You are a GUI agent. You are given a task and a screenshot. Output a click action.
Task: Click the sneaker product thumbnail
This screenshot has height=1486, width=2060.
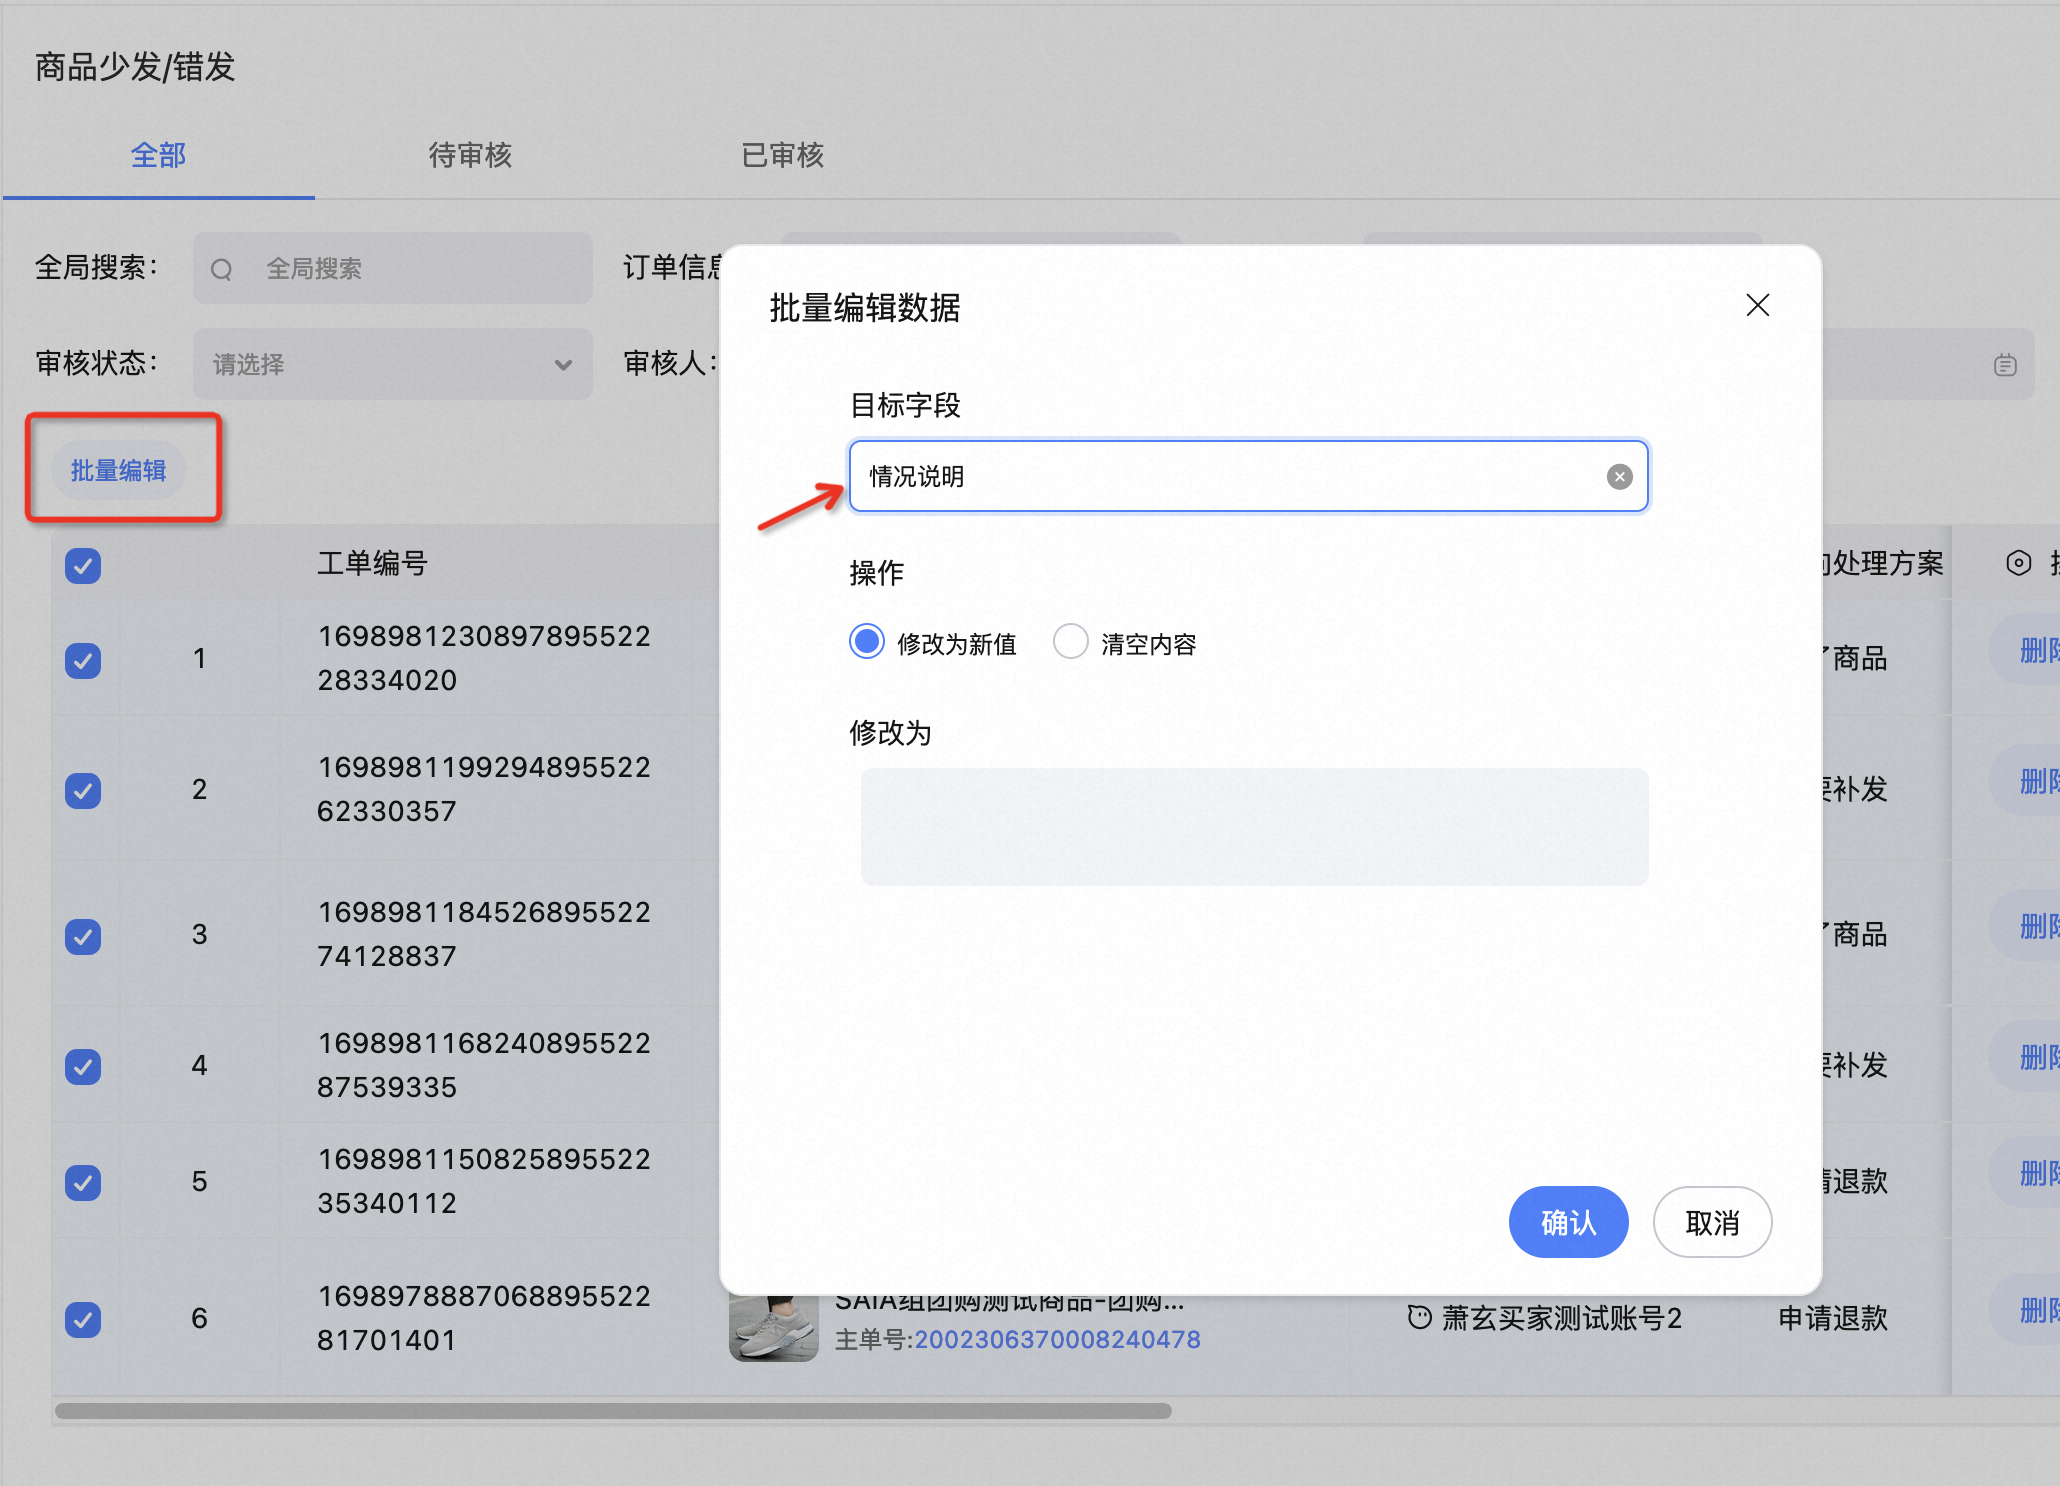coord(773,1329)
